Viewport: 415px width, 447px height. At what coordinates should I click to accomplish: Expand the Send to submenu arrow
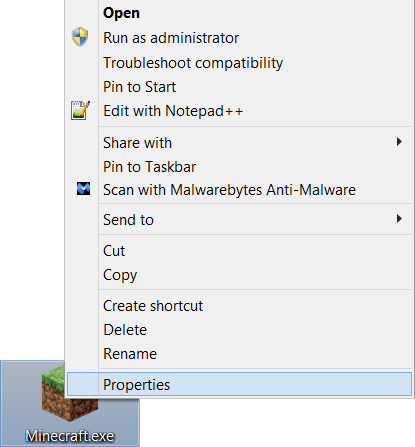399,219
